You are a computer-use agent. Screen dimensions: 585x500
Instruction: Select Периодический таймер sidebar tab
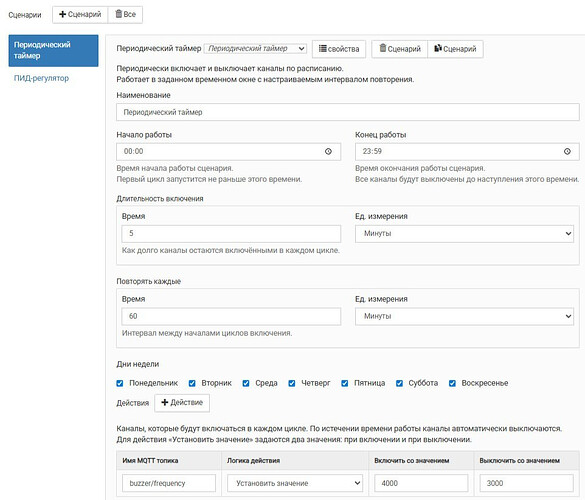(x=53, y=50)
